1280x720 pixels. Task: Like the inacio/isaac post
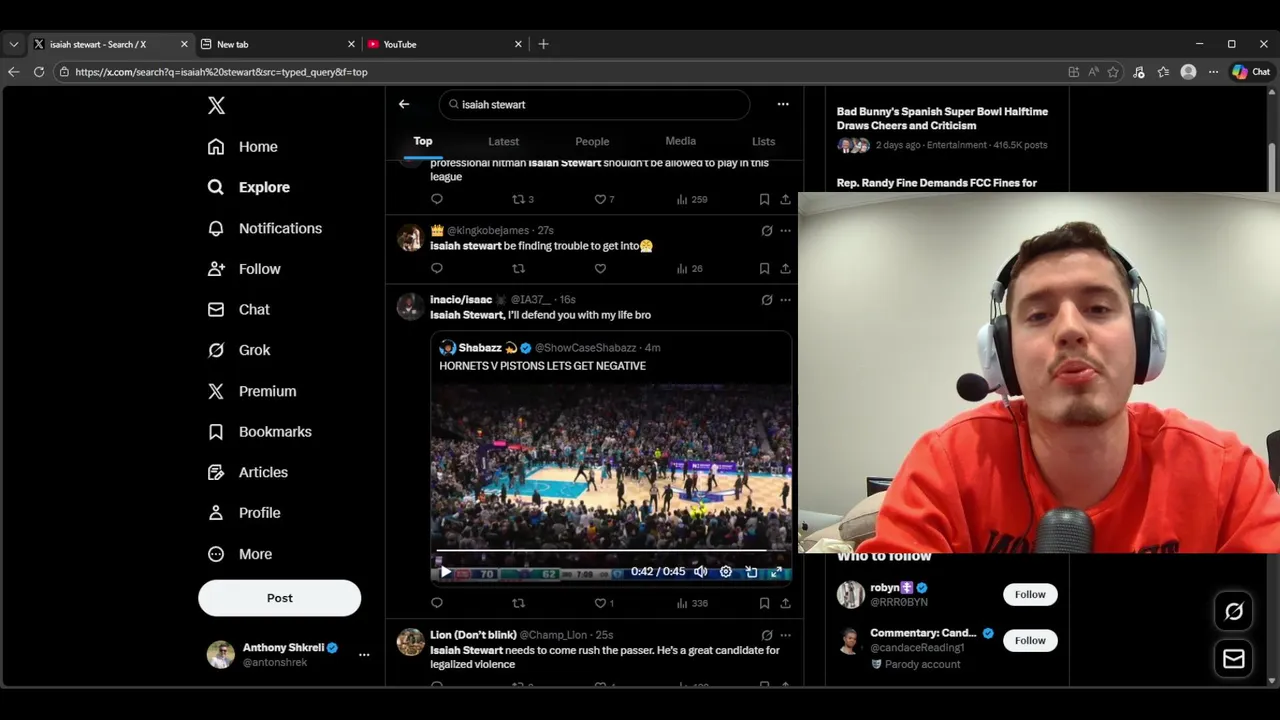click(x=604, y=603)
